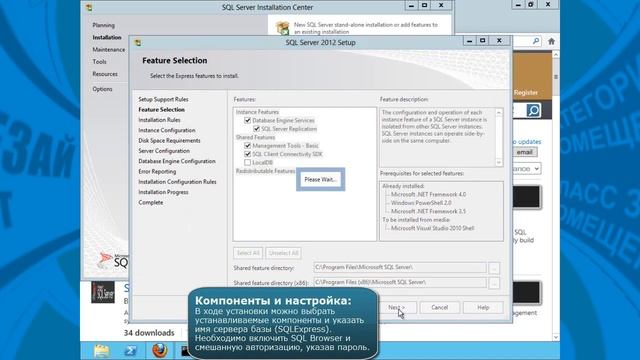Open PowerShell from the taskbar
Image resolution: width=640 pixels, height=360 pixels.
131,351
